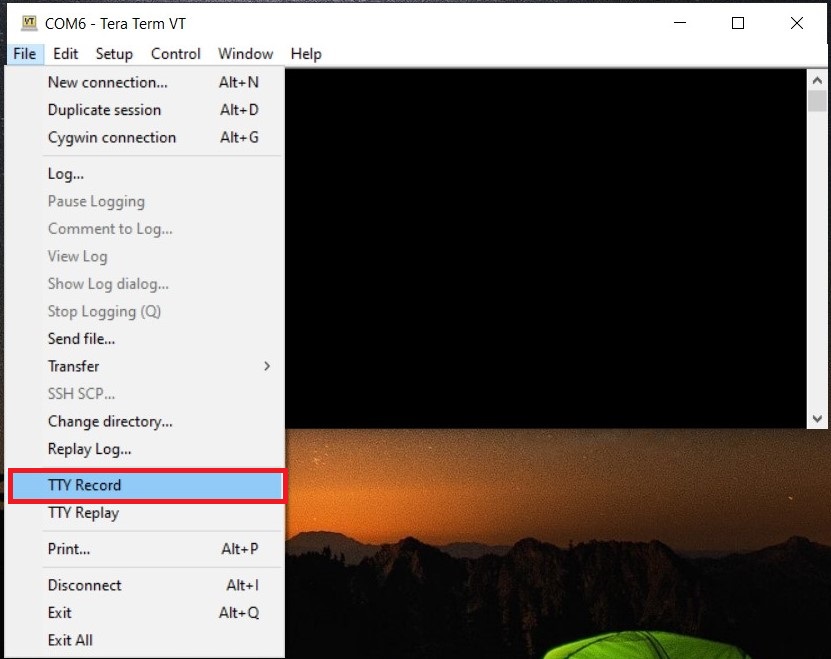Open the Edit menu
The height and width of the screenshot is (659, 831).
click(66, 54)
